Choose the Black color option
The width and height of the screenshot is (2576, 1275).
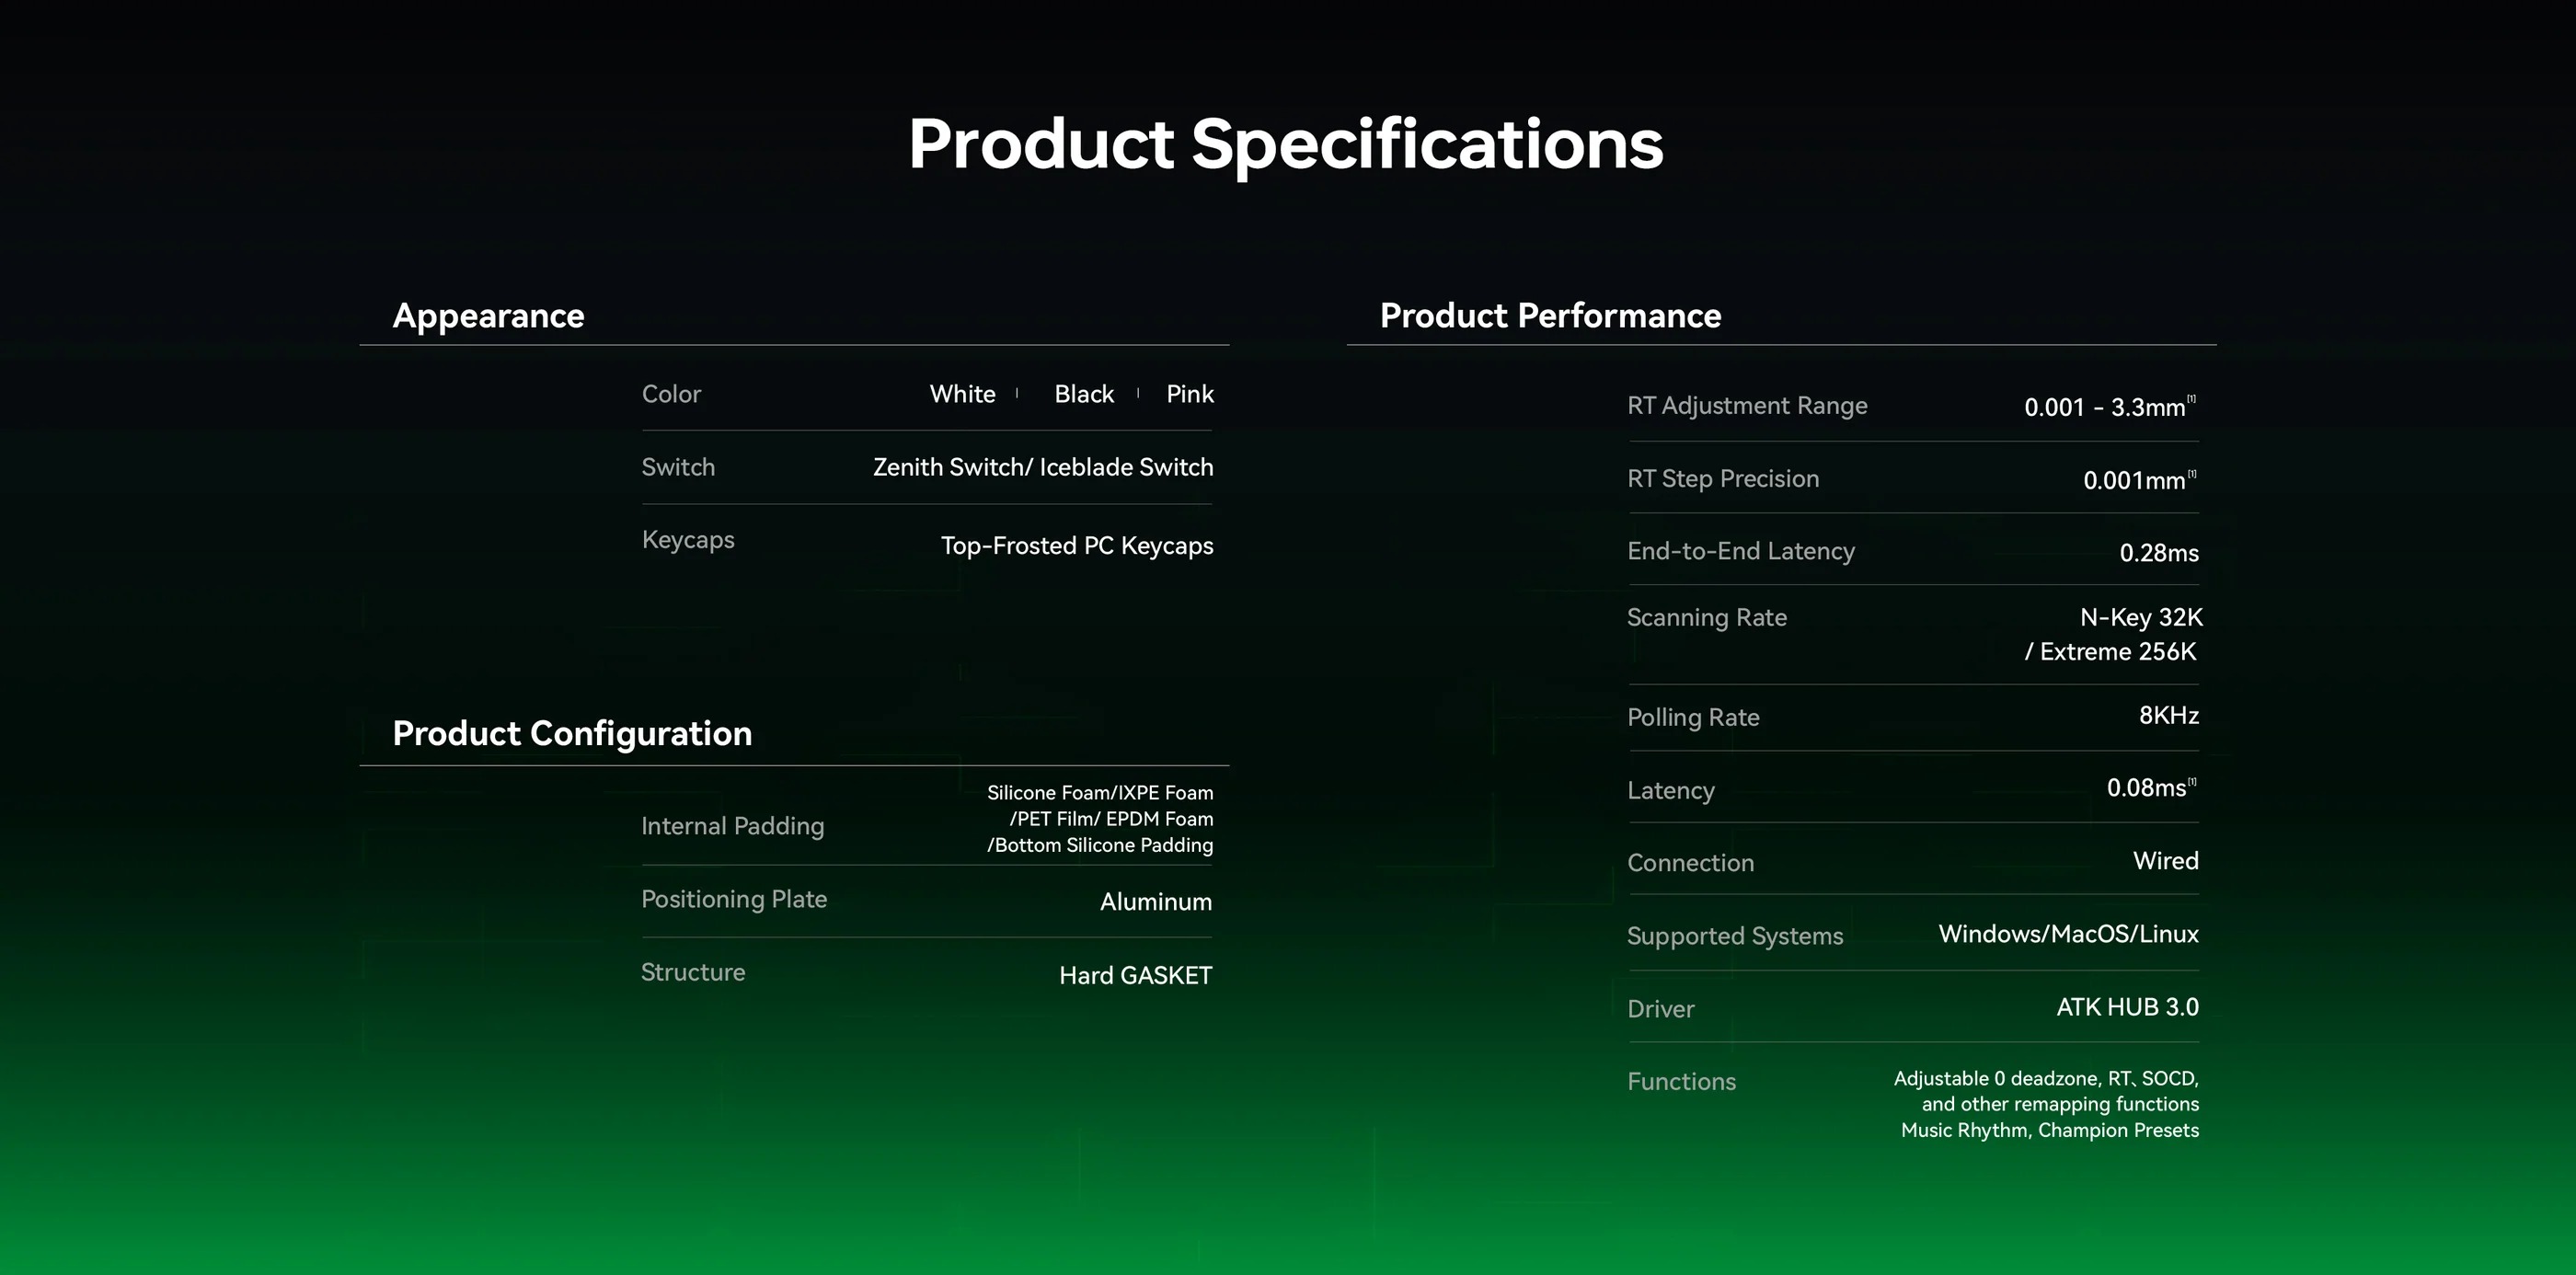[1083, 394]
